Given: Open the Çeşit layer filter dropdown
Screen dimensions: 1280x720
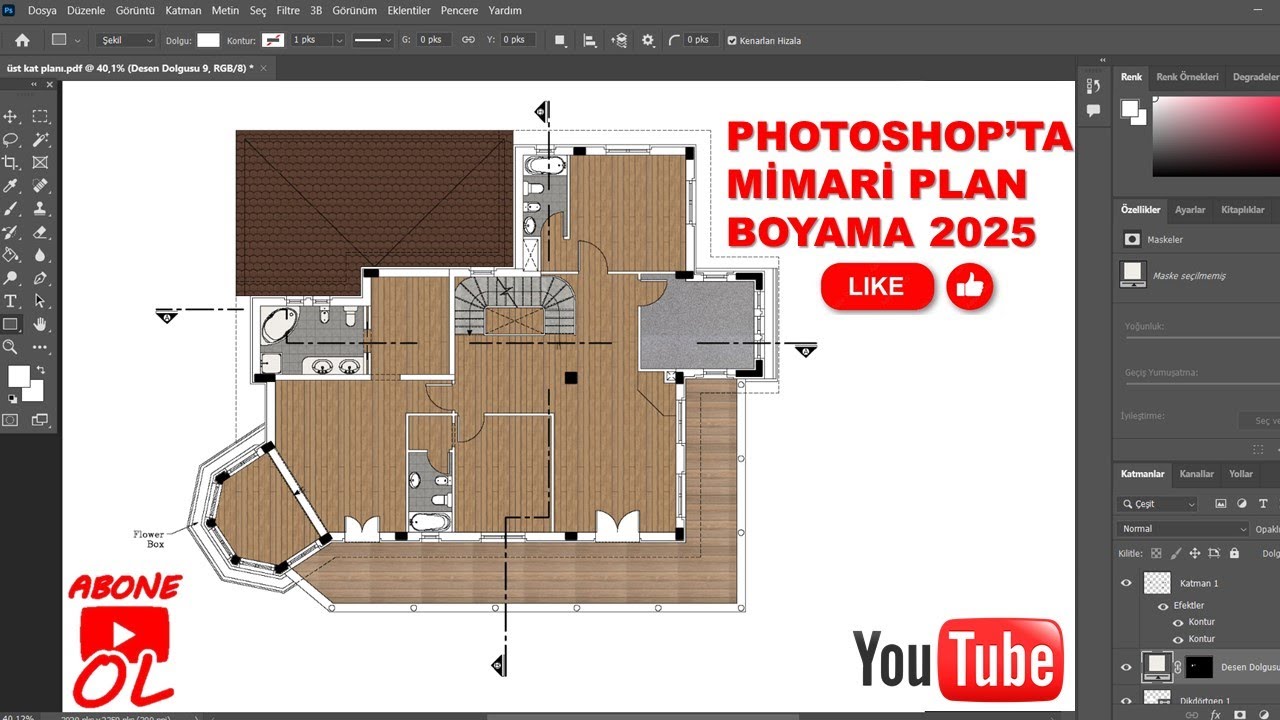Looking at the screenshot, I should point(1157,504).
